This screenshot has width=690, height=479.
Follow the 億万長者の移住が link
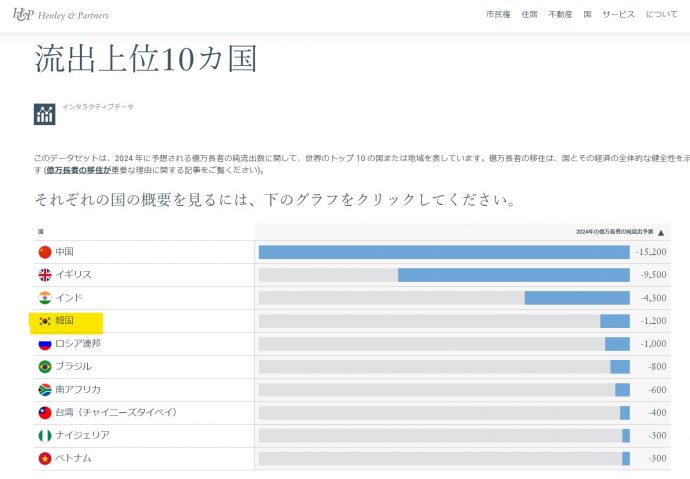click(x=79, y=170)
